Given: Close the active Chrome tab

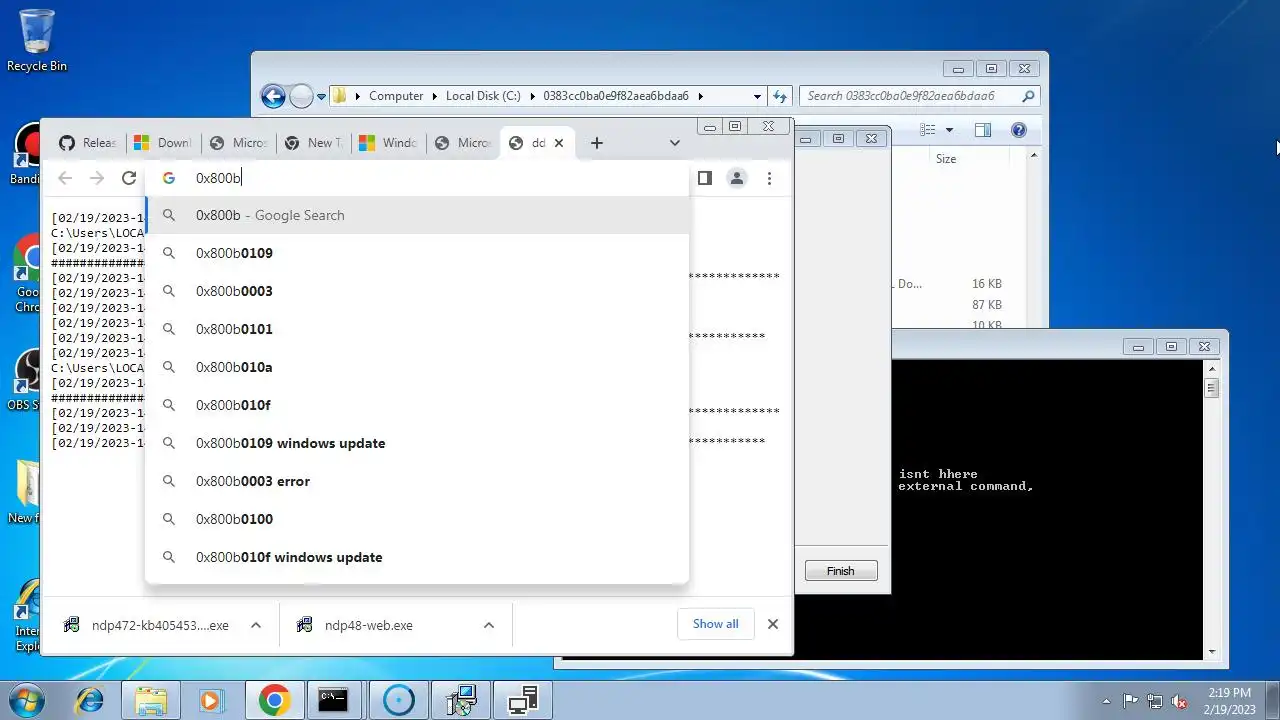Looking at the screenshot, I should tap(559, 143).
